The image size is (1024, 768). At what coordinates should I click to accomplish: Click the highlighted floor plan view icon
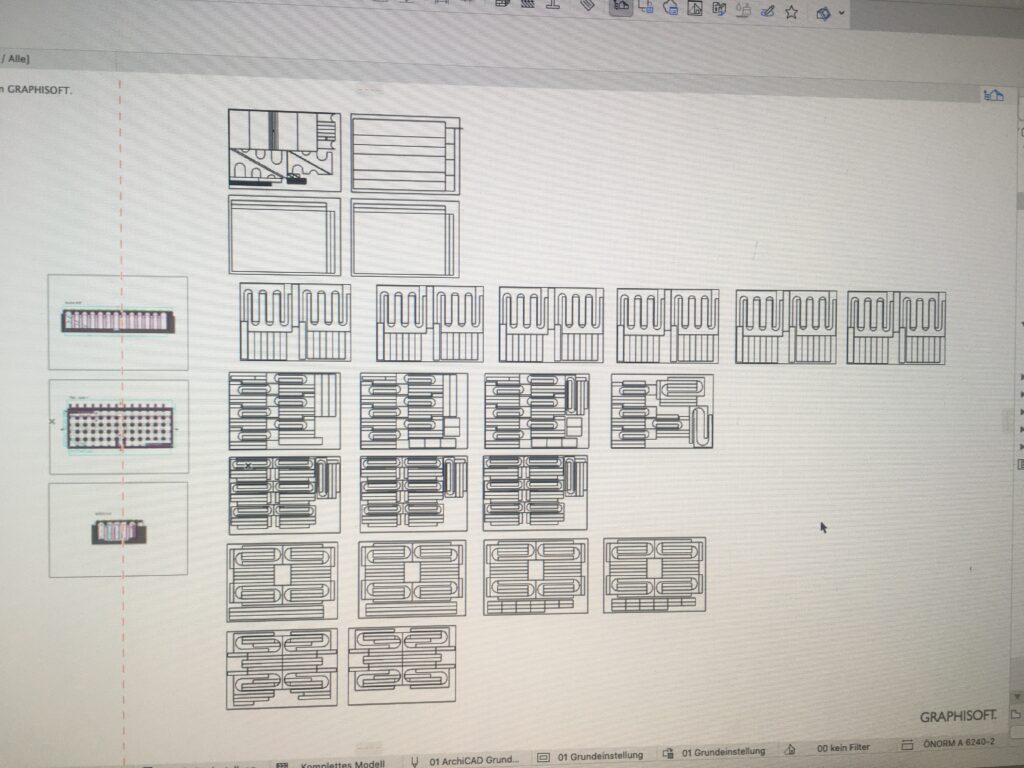tap(621, 9)
